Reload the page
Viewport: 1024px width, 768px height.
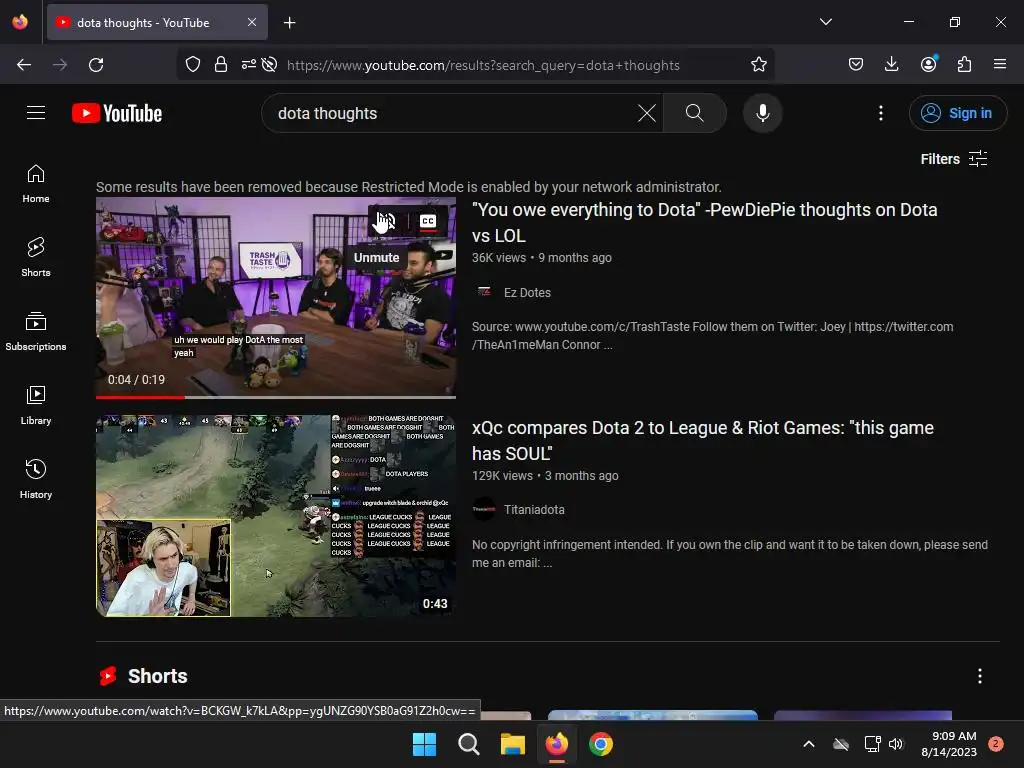click(x=96, y=65)
